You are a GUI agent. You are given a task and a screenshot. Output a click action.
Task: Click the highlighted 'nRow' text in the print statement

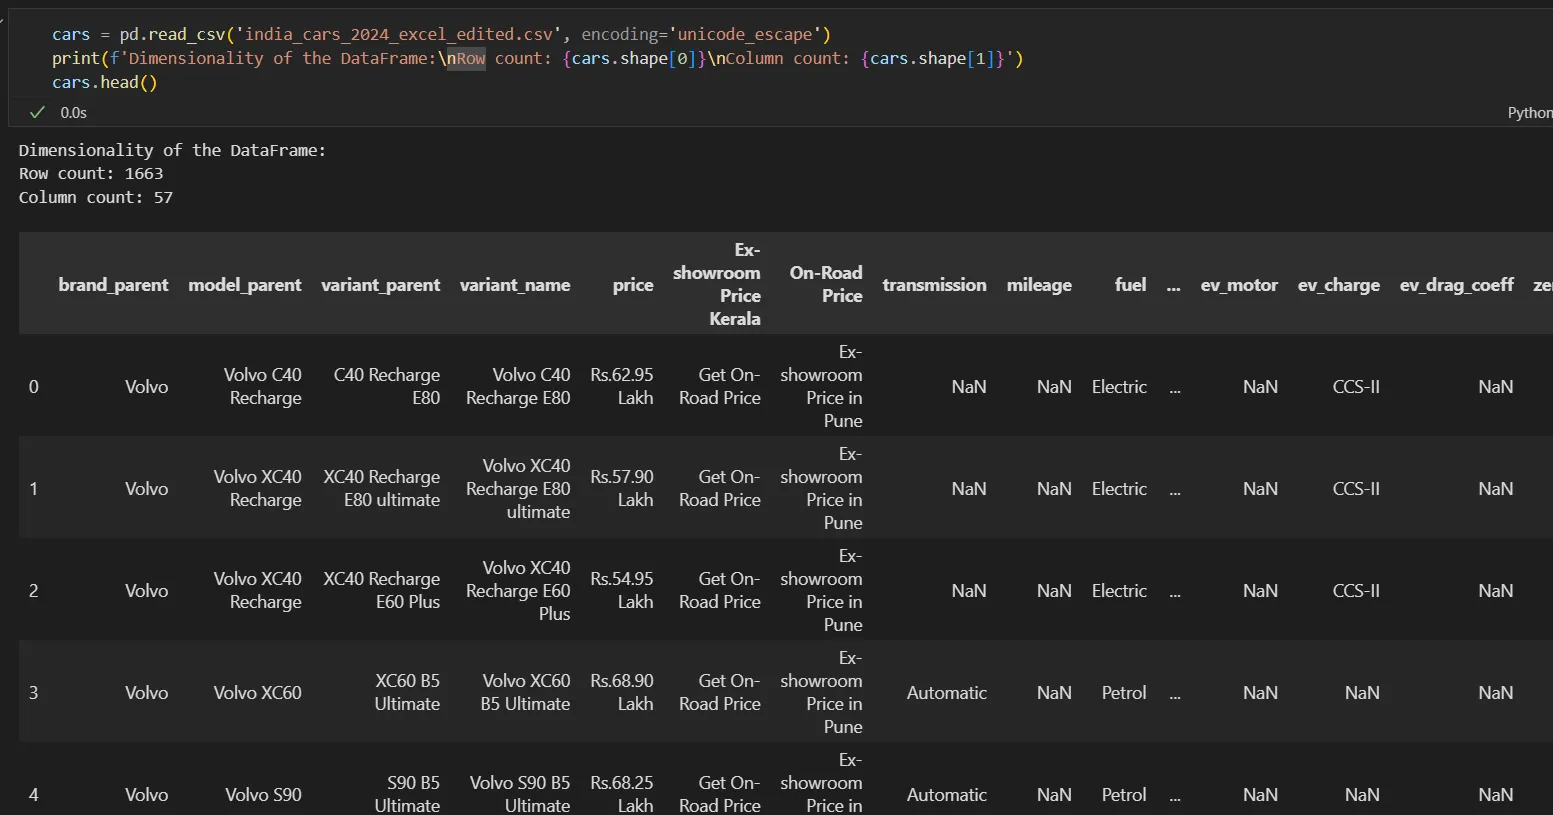[x=466, y=58]
